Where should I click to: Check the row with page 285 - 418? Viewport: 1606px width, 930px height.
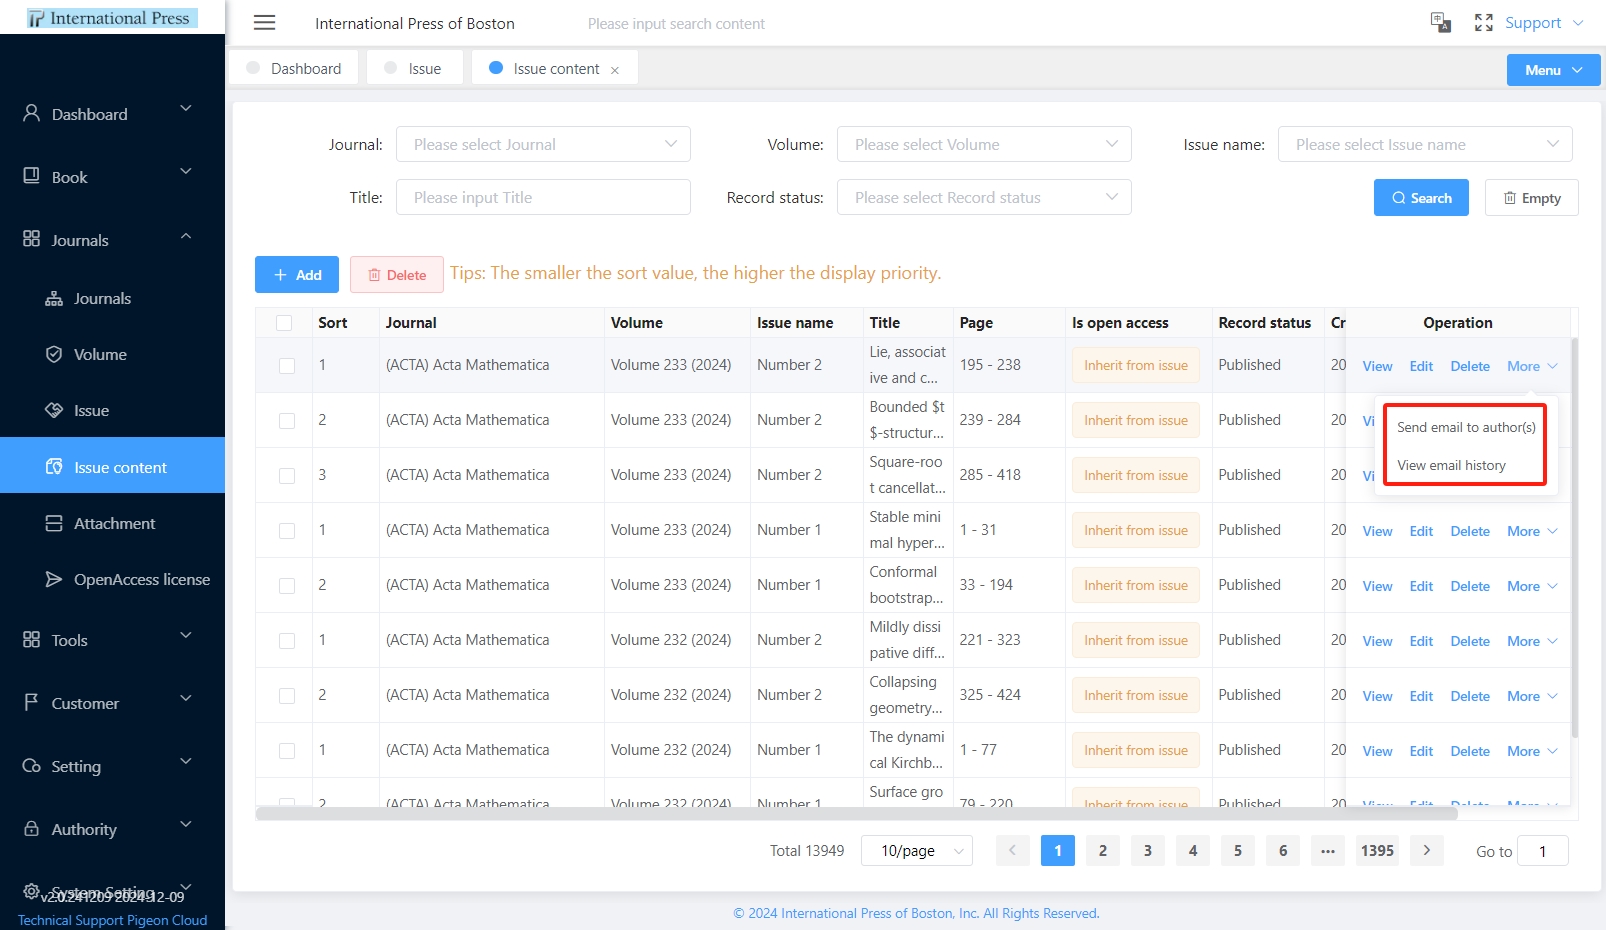pyautogui.click(x=287, y=476)
